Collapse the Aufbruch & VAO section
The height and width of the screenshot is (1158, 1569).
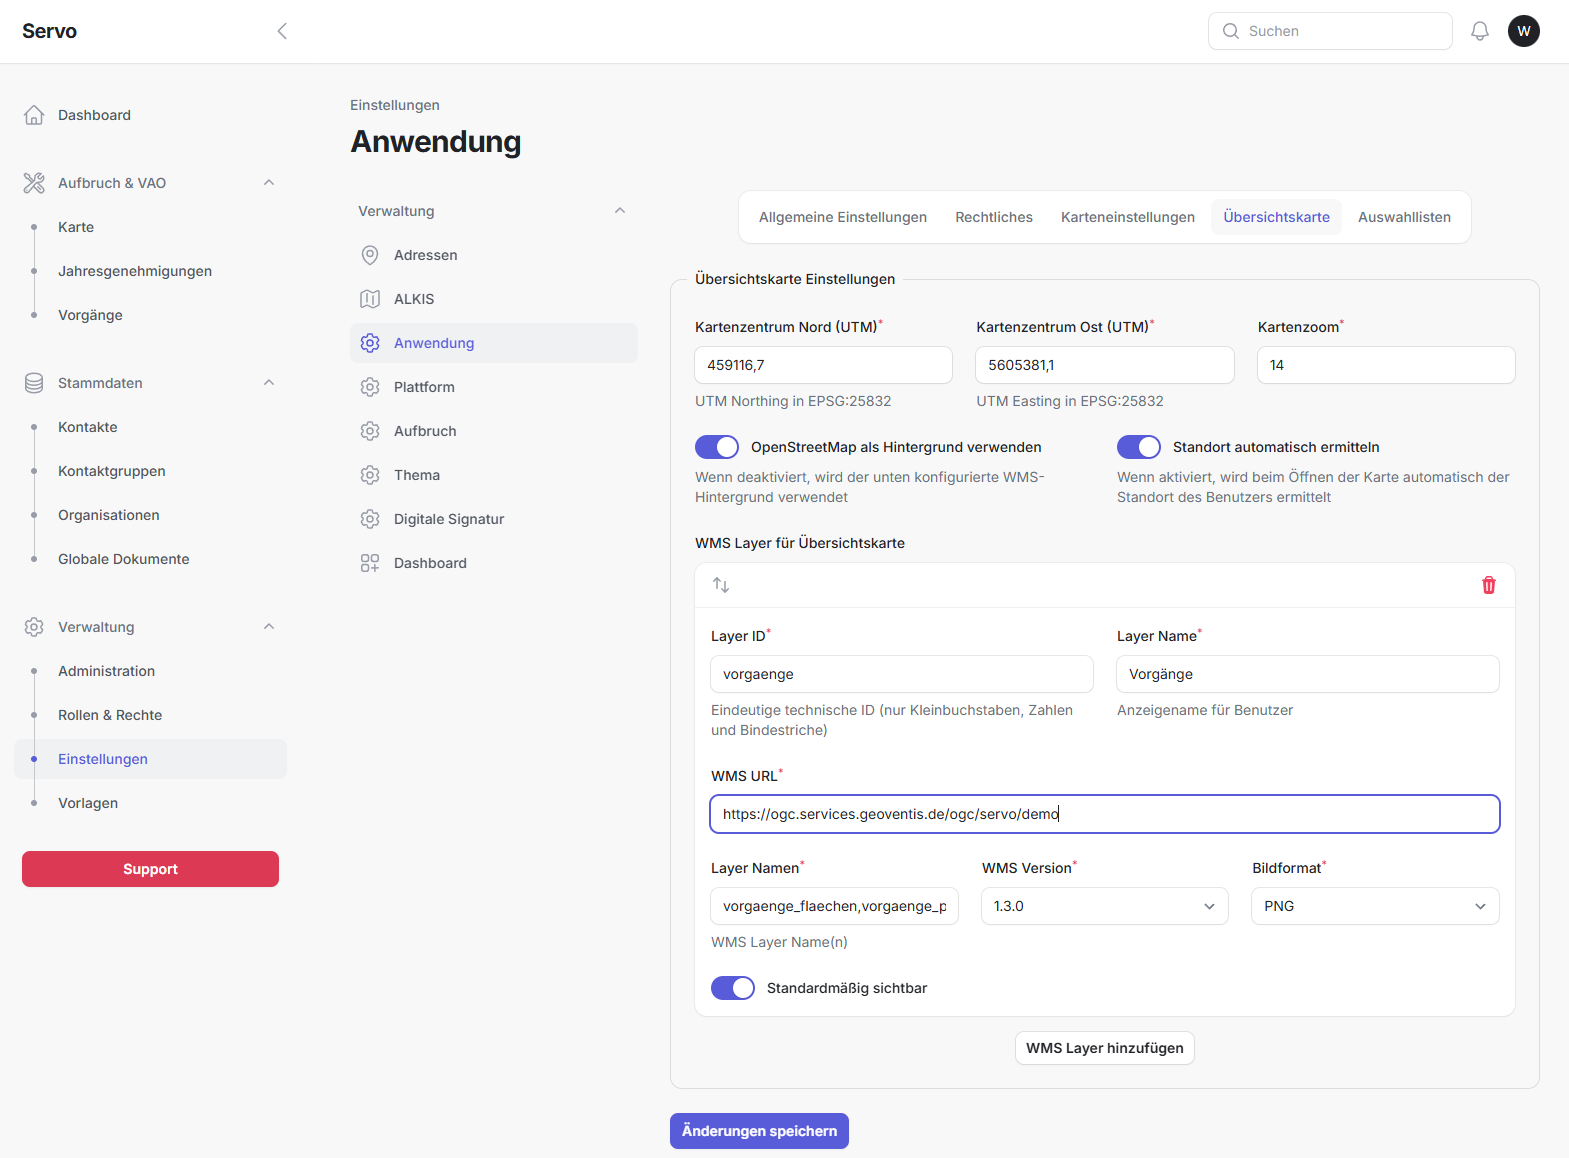[x=268, y=183]
